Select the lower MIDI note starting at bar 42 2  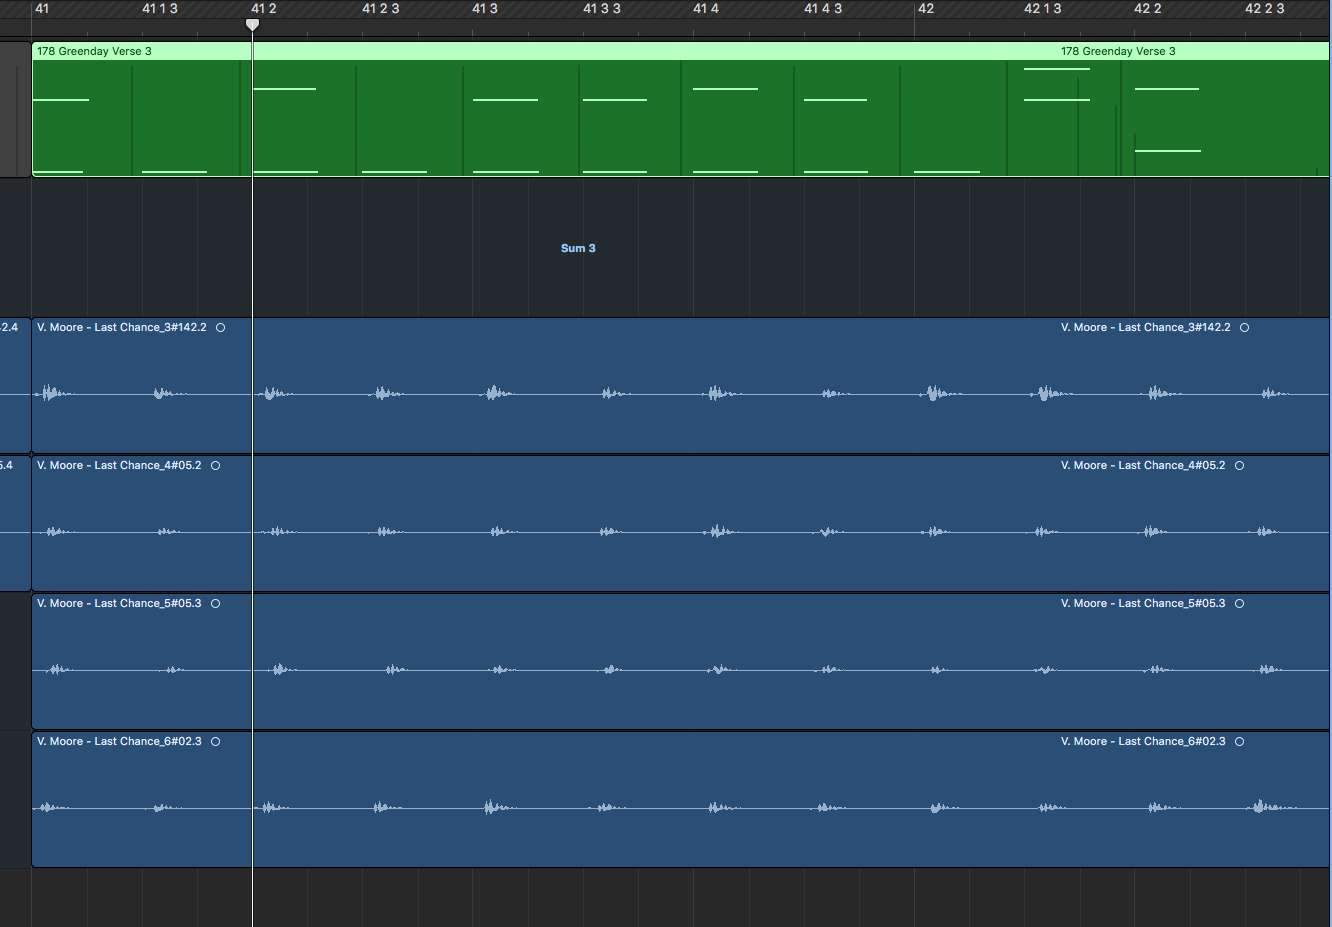(1168, 151)
